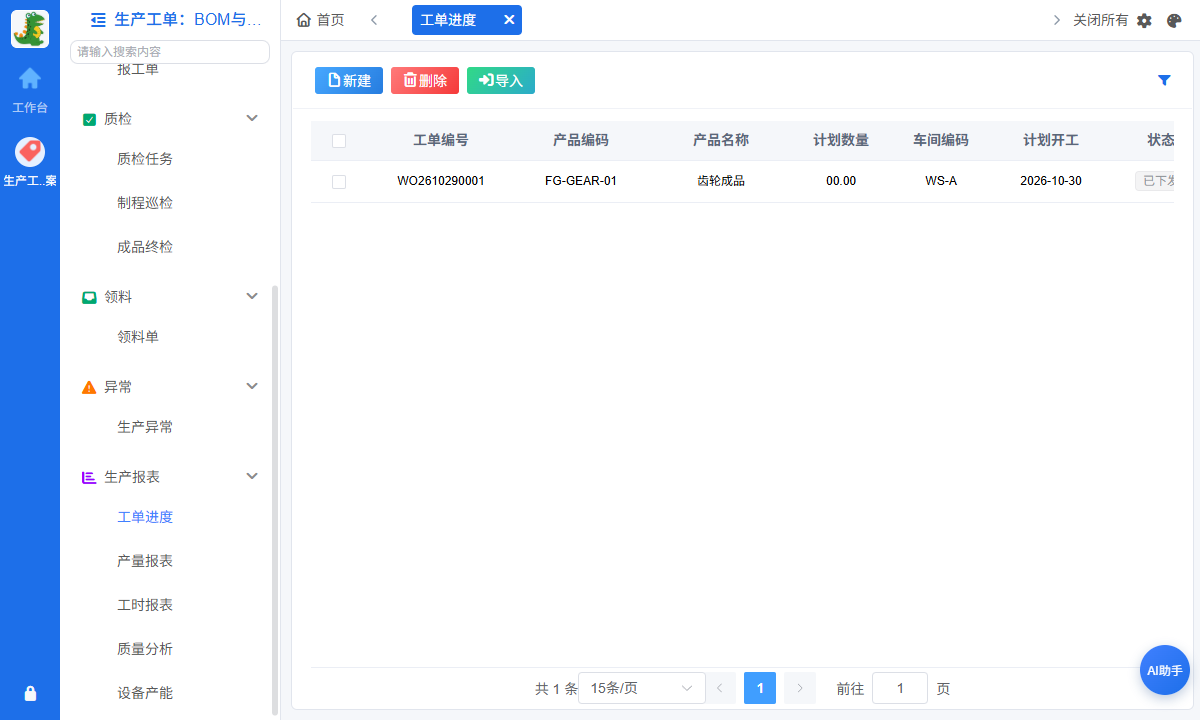
Task: Toggle the select-all header checkbox
Action: [339, 141]
